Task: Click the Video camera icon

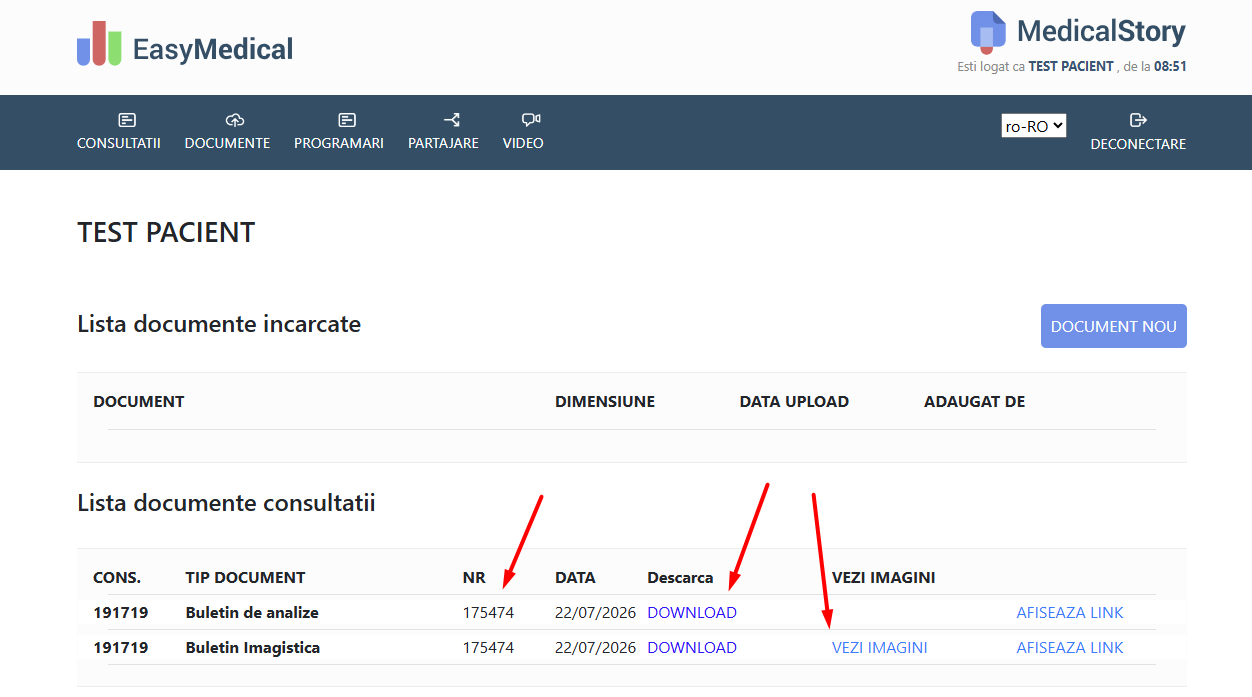Action: tap(531, 120)
